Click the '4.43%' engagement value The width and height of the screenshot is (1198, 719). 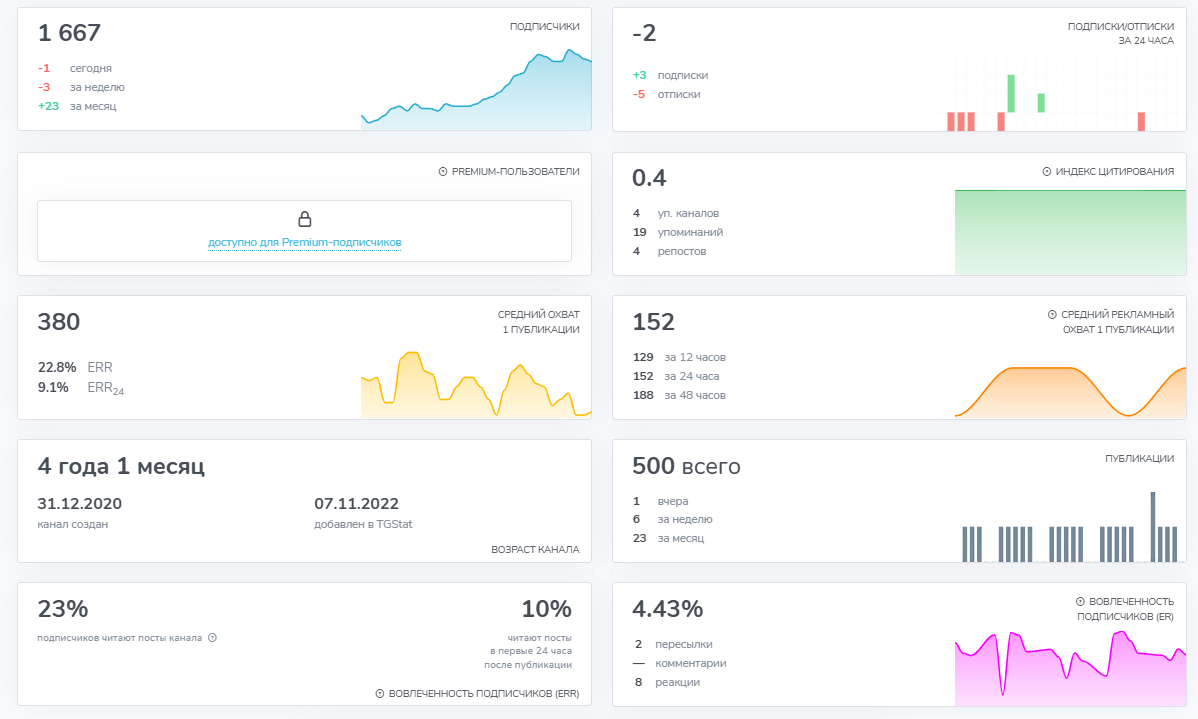(x=668, y=609)
